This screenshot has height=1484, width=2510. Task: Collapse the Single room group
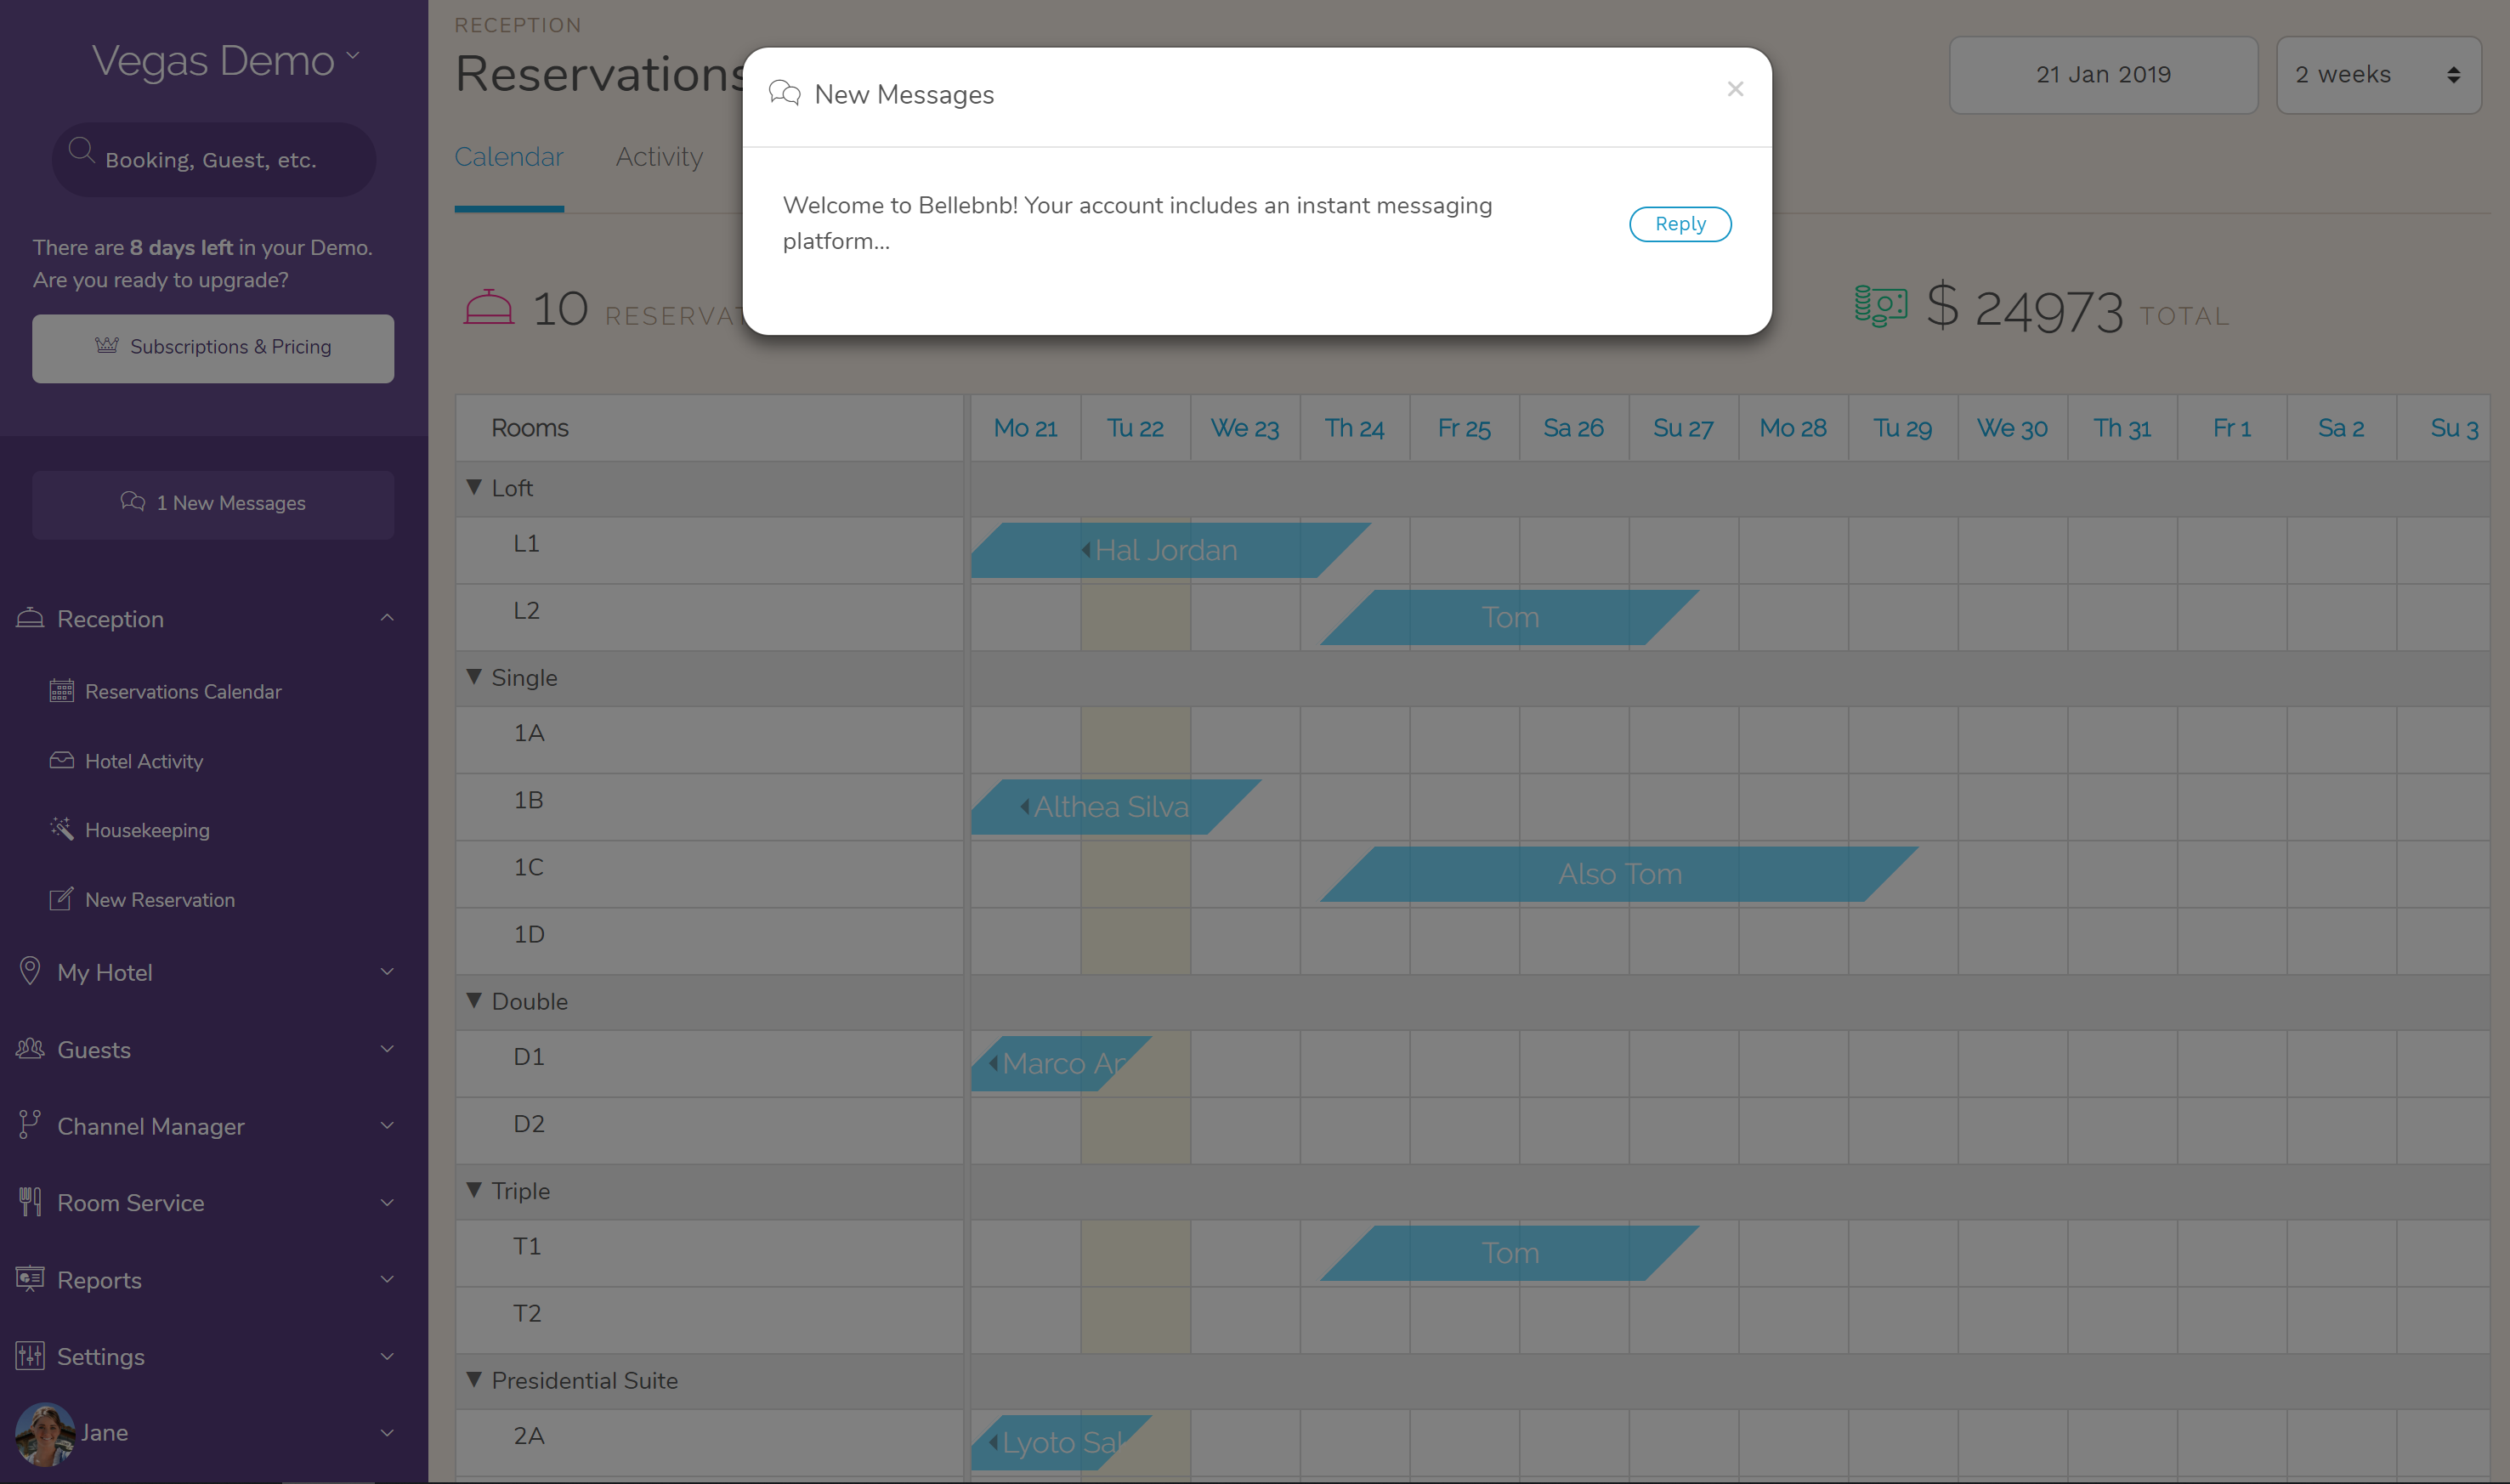coord(474,677)
